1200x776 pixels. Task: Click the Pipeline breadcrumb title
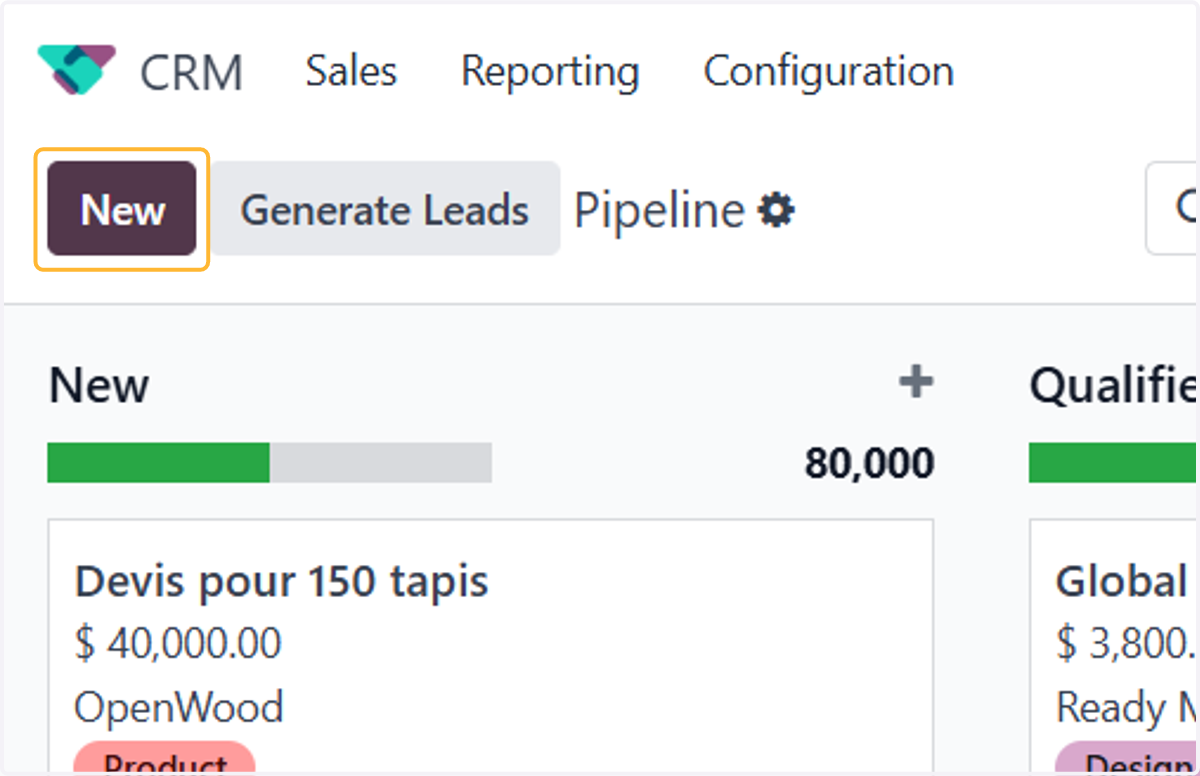click(659, 211)
